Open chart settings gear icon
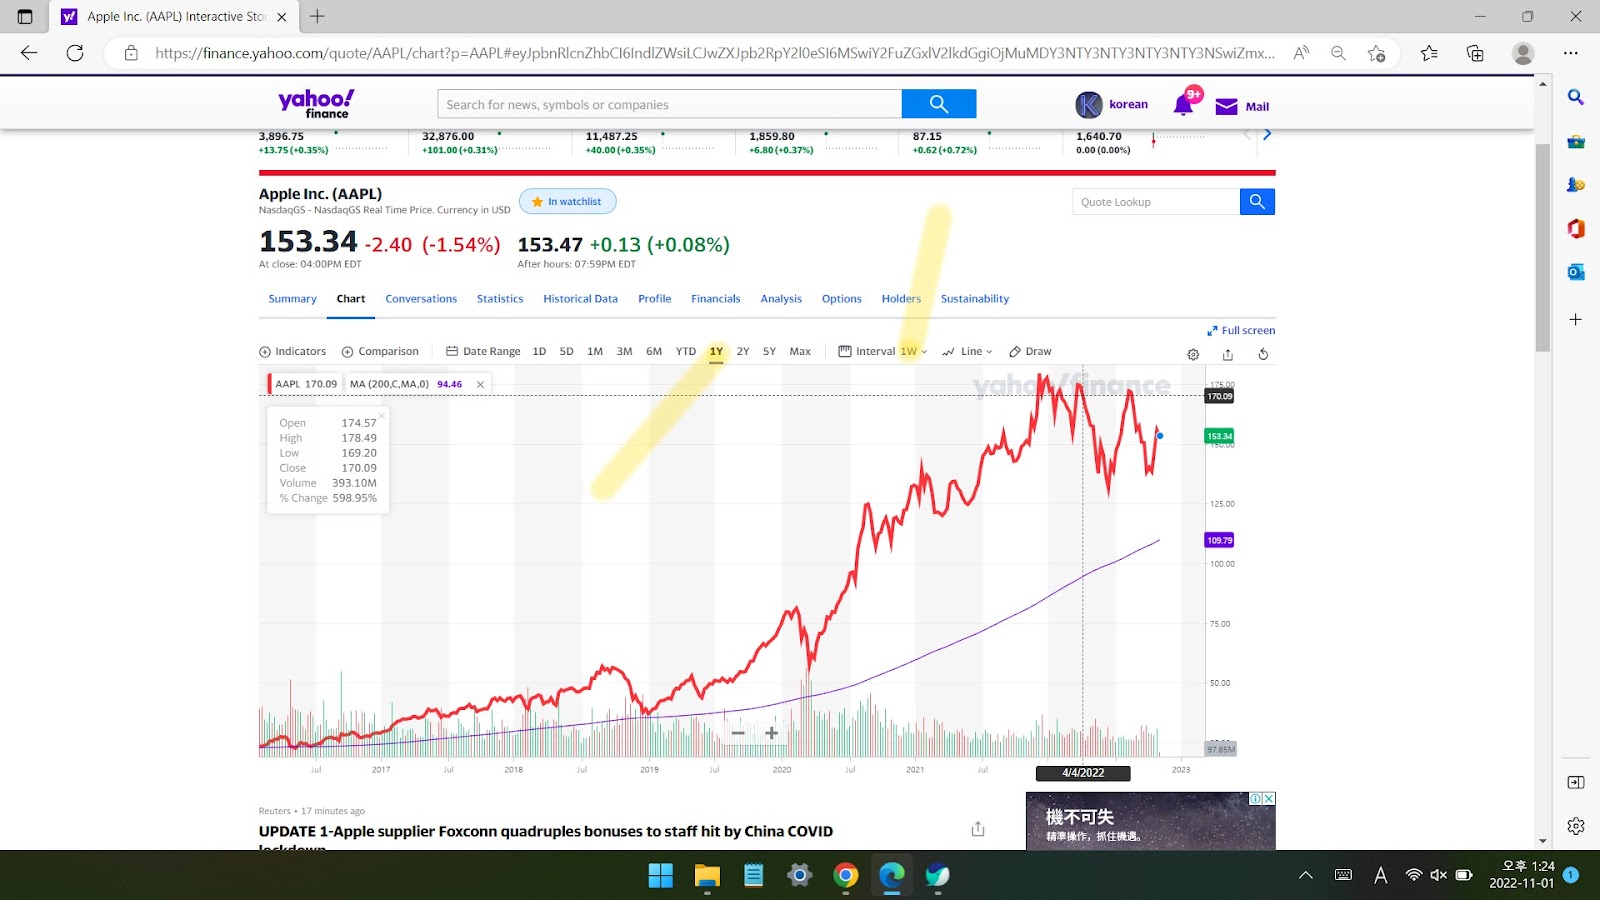 [x=1193, y=354]
